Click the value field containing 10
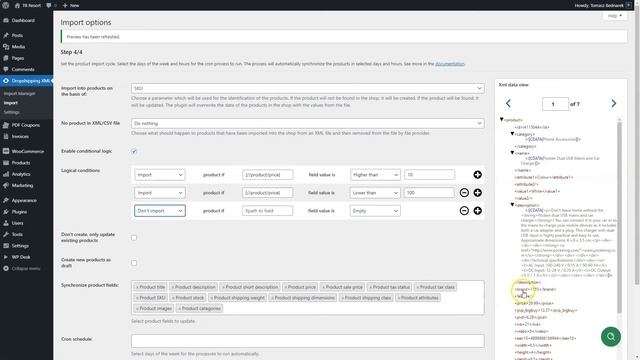 point(429,175)
